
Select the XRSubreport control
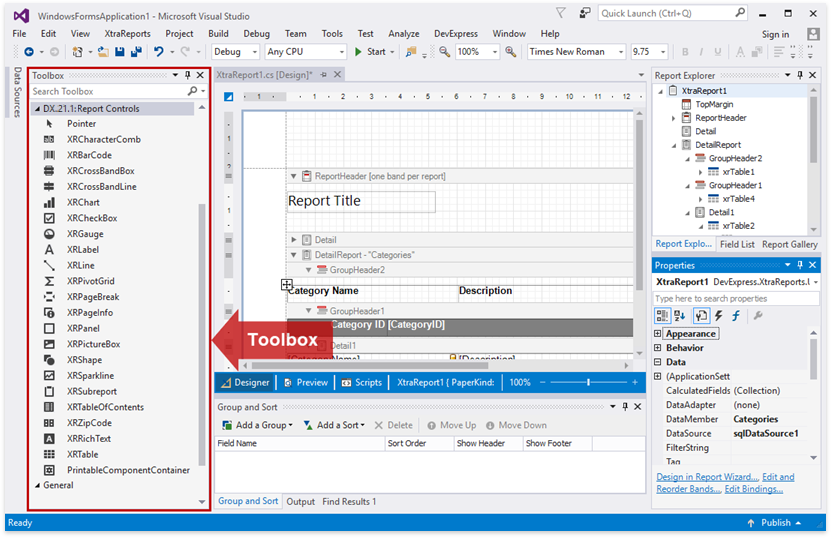(92, 392)
